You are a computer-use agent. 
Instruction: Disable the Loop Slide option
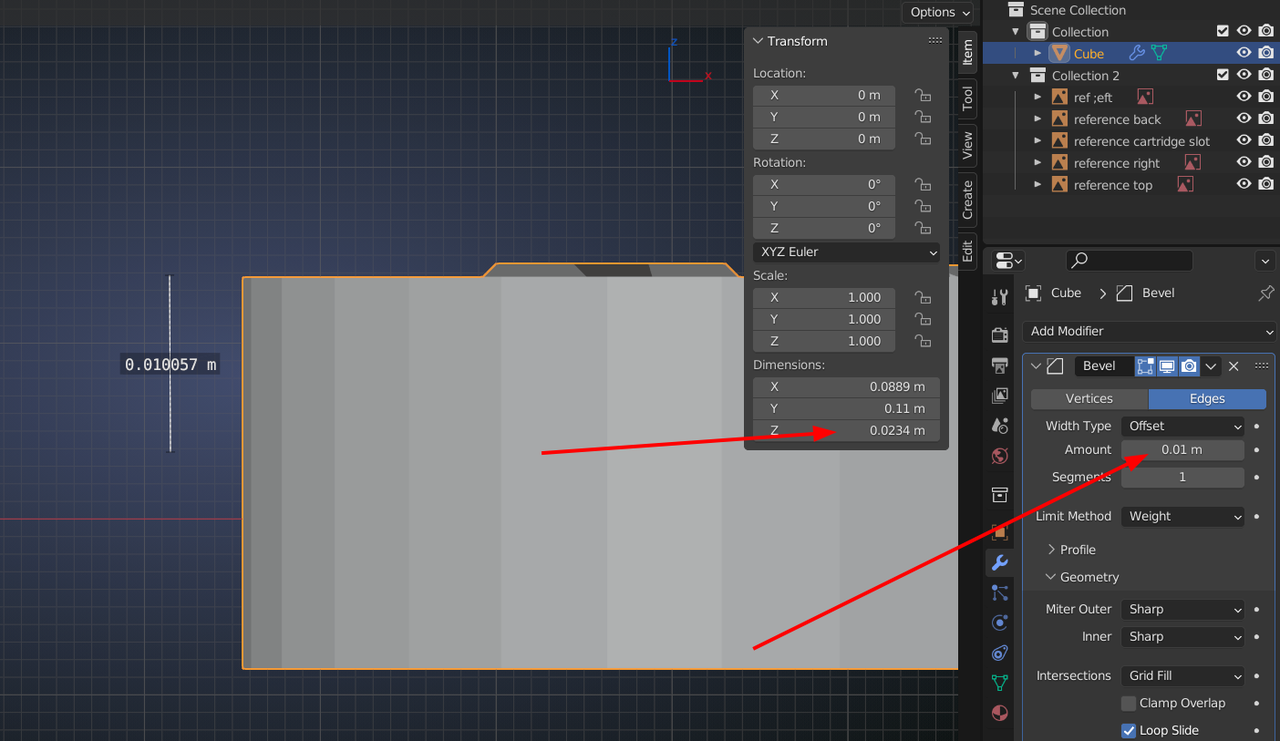[1129, 730]
